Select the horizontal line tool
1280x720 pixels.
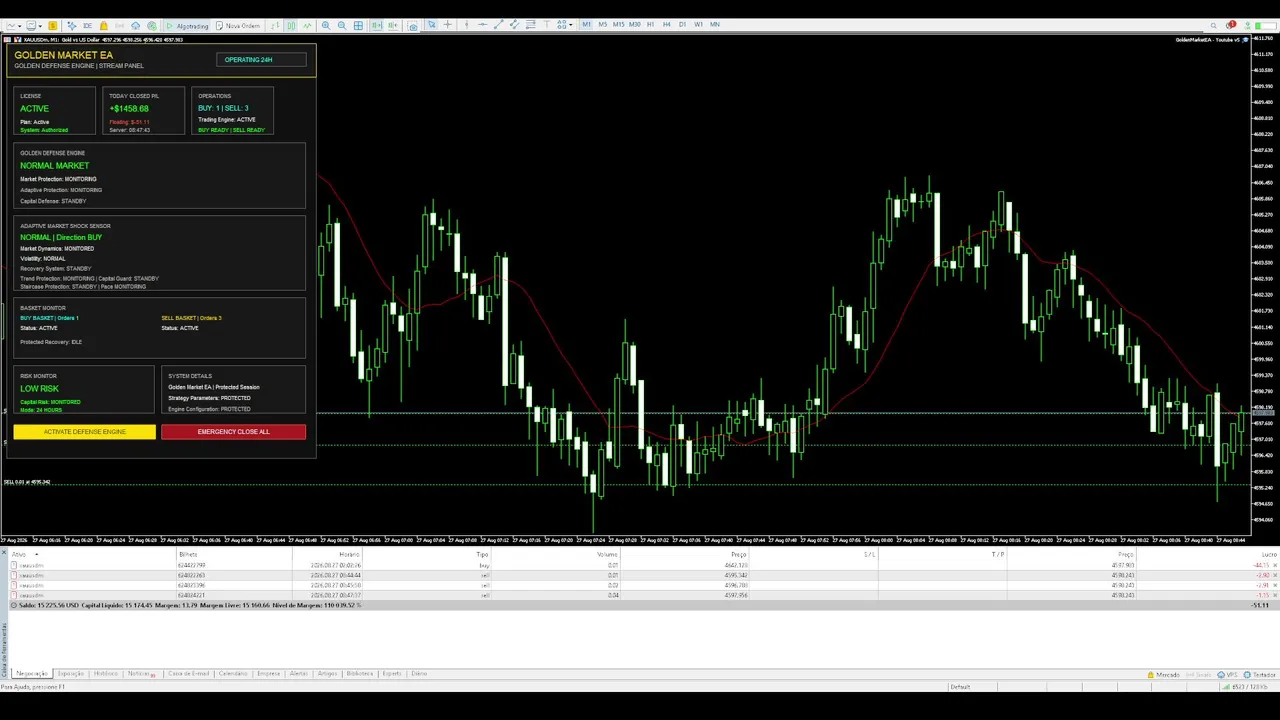pyautogui.click(x=482, y=24)
